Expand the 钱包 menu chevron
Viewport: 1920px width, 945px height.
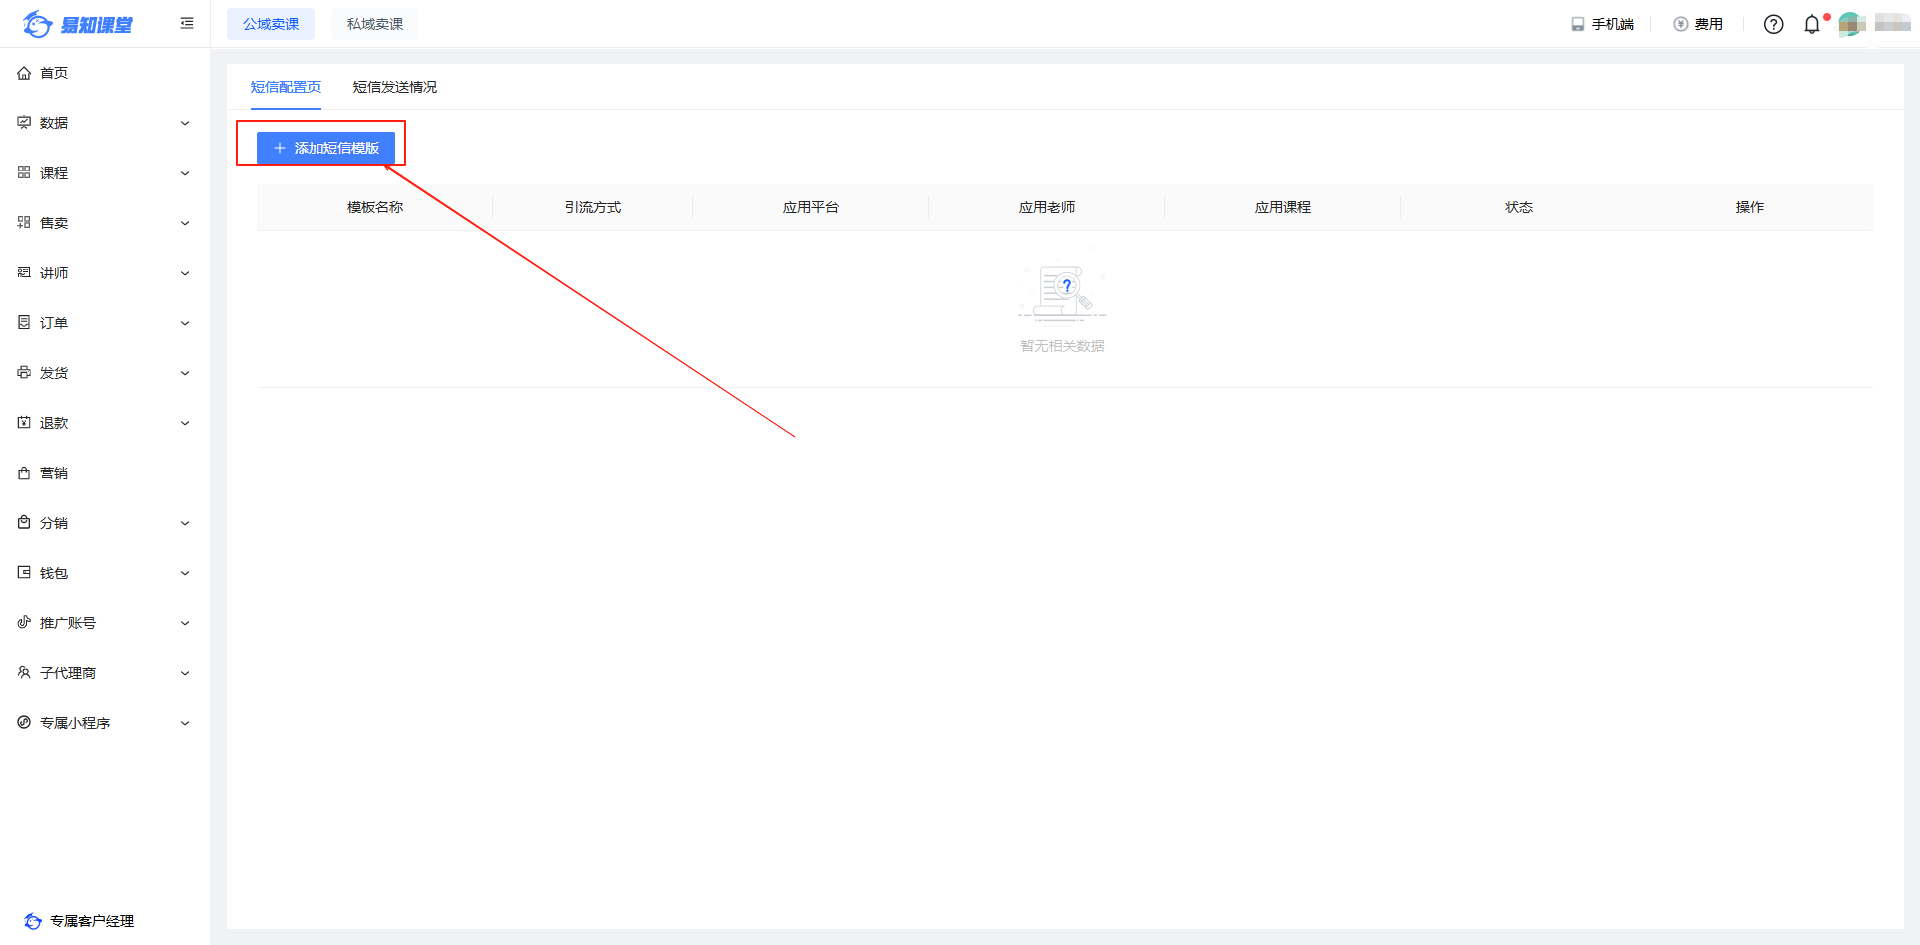185,573
